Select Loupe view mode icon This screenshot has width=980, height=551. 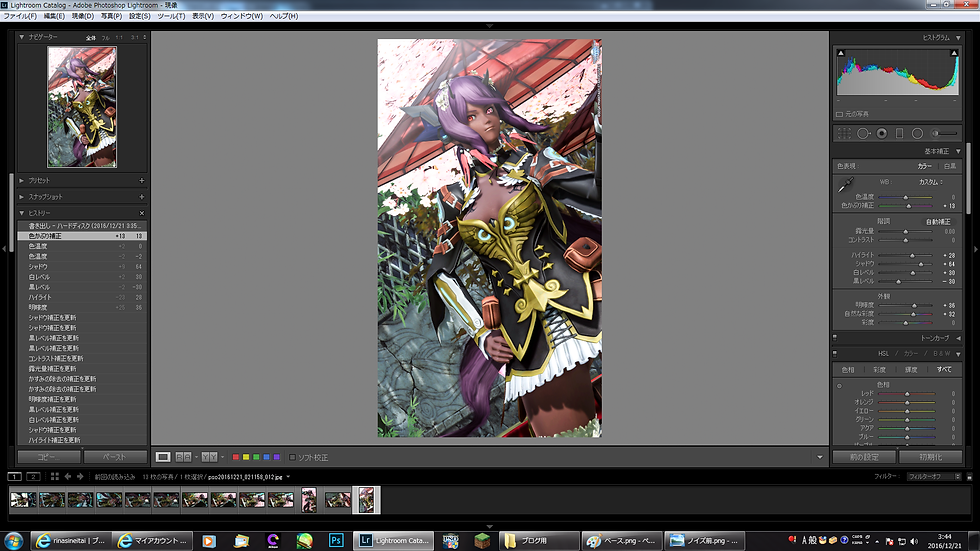(x=162, y=457)
